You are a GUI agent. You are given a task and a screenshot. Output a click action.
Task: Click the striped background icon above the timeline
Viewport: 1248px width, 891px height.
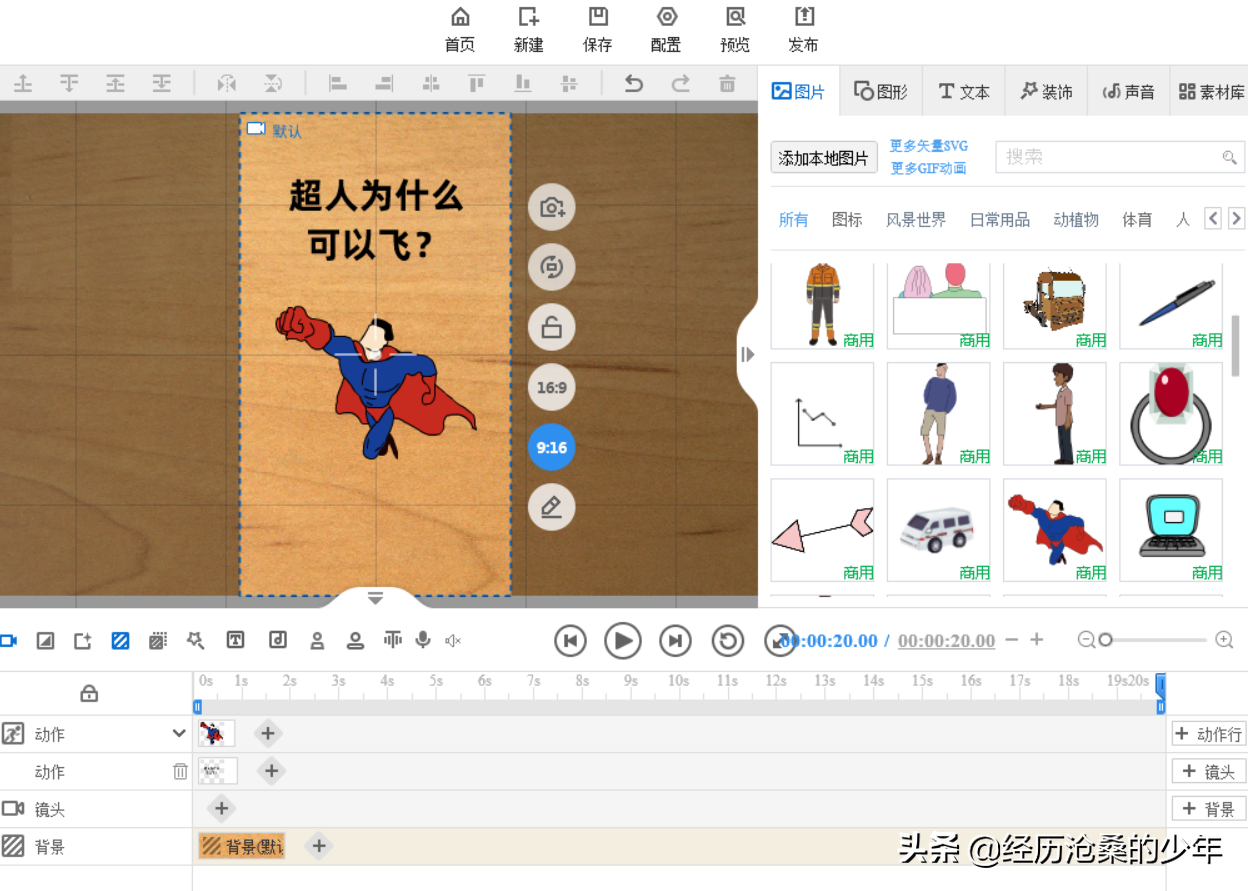(x=120, y=640)
